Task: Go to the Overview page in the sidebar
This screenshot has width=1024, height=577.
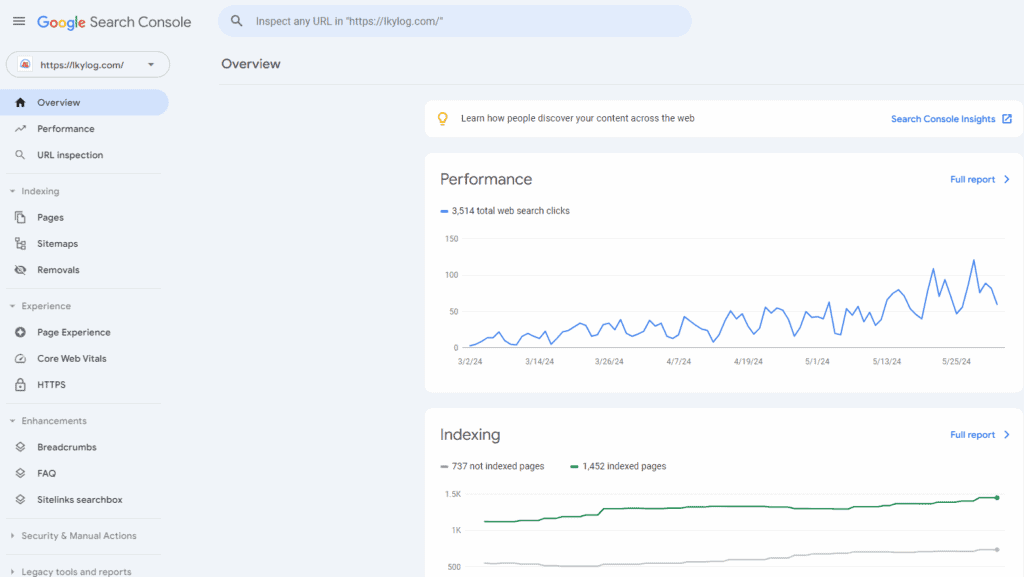Action: (84, 102)
